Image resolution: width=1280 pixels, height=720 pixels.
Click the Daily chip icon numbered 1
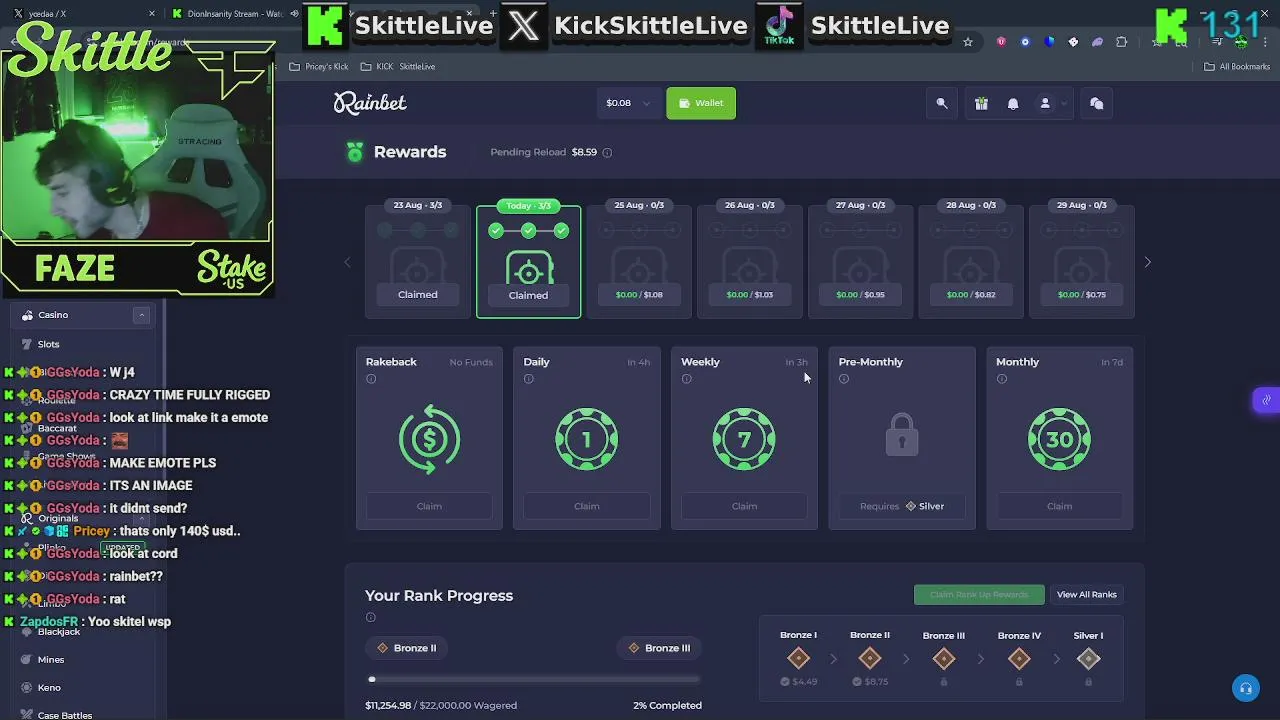tap(587, 439)
